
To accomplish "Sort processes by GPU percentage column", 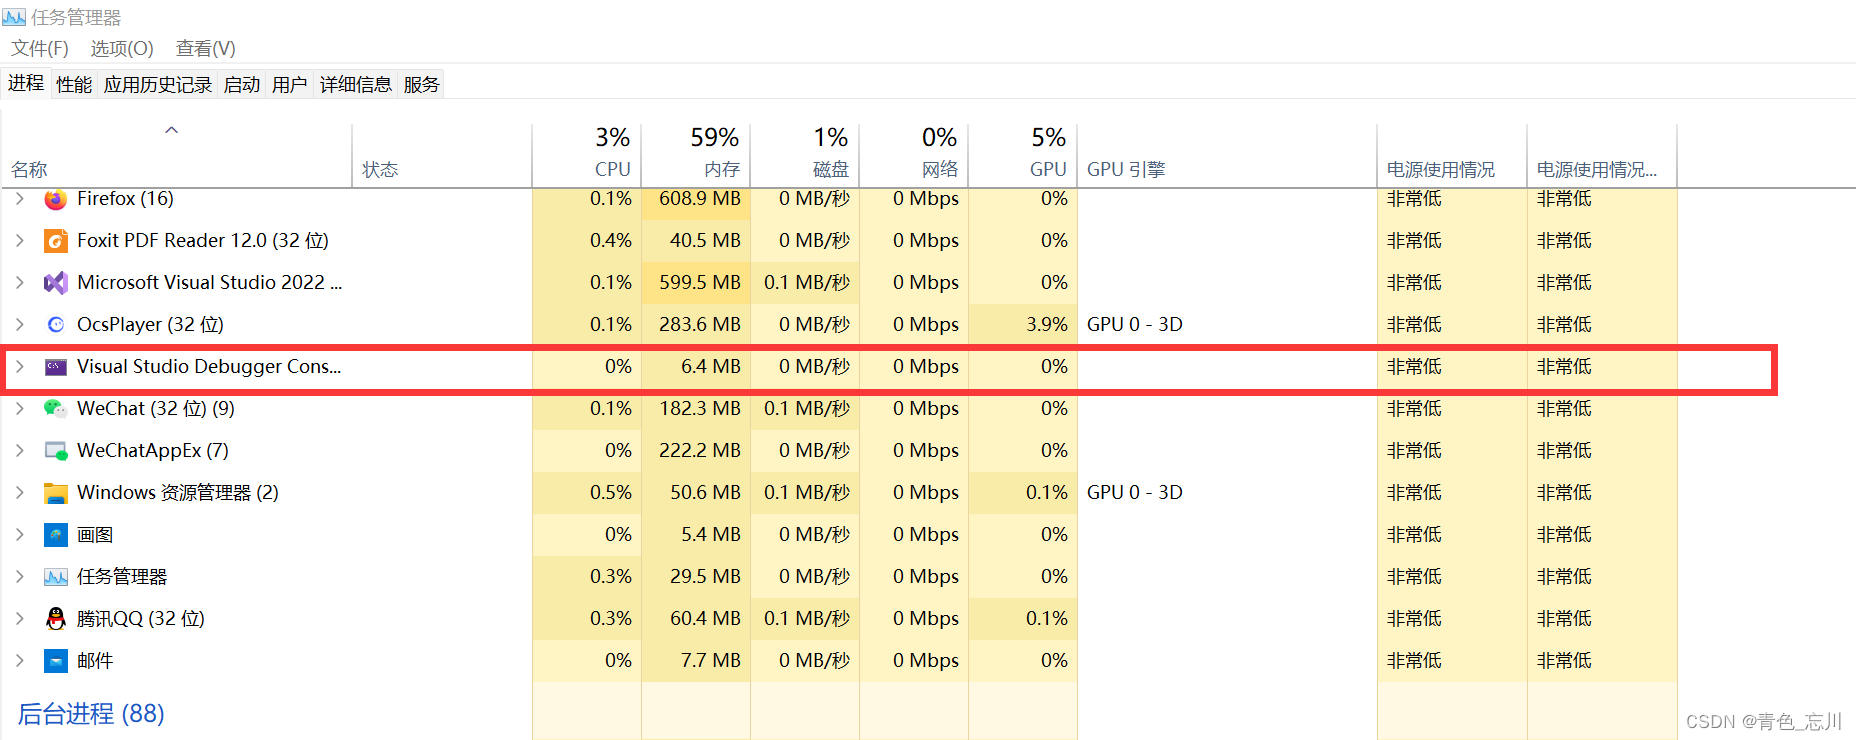I will click(1023, 155).
